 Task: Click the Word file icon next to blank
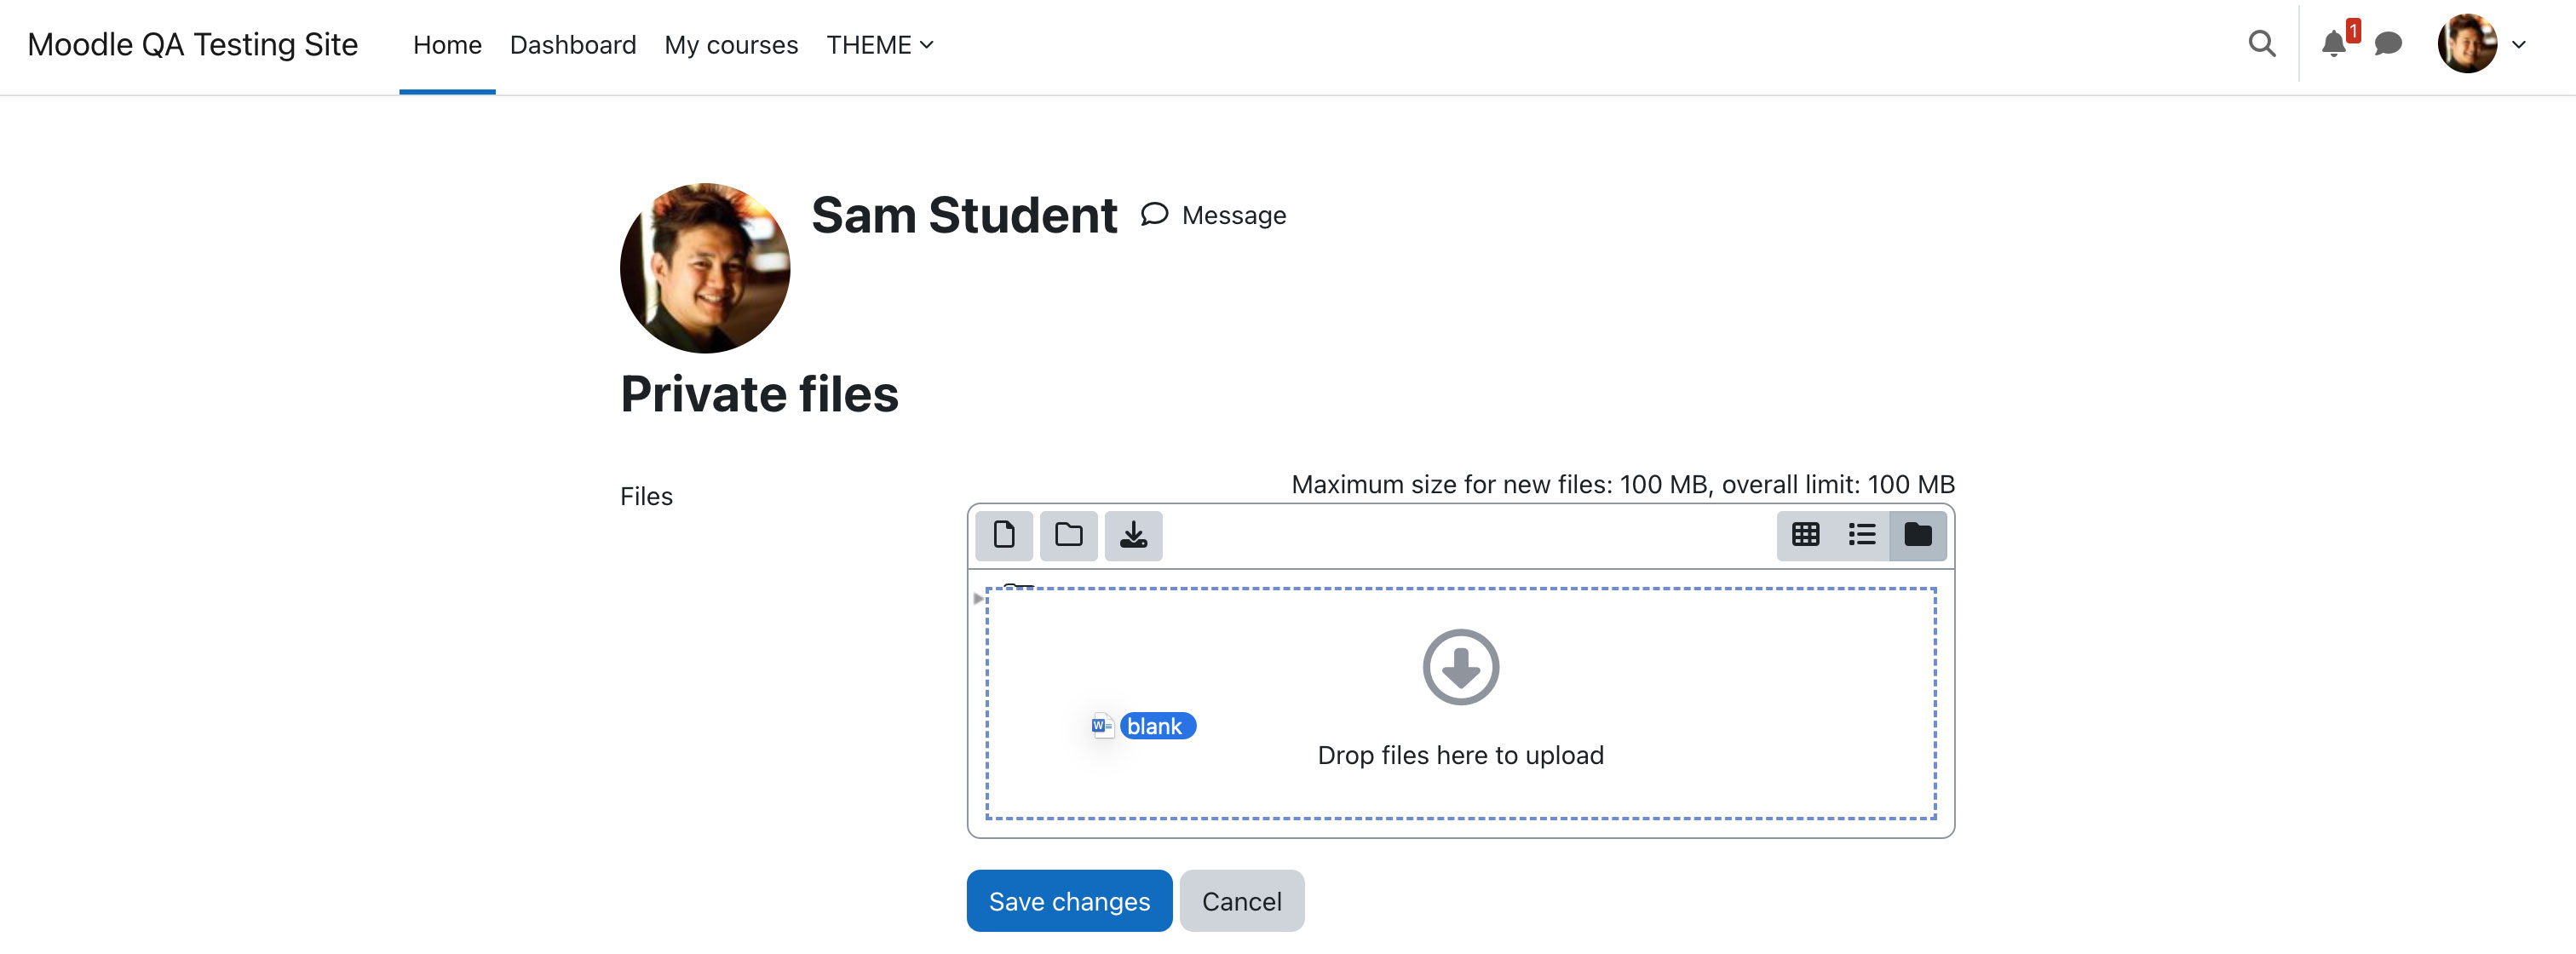[x=1102, y=725]
